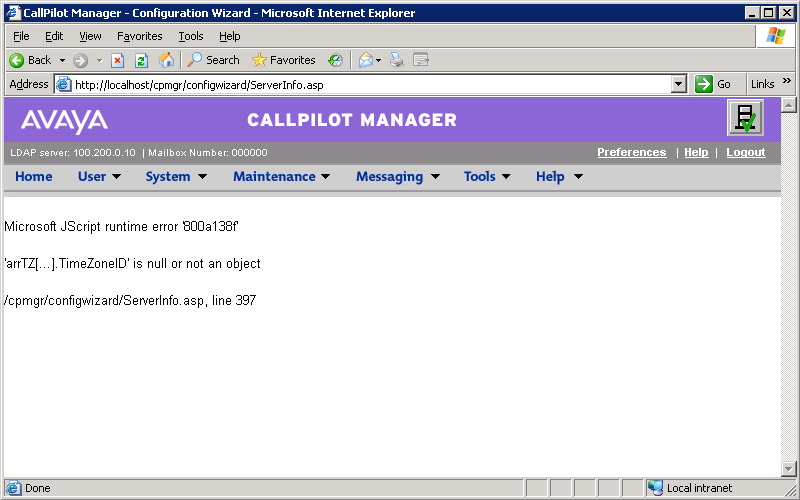Go to the CallPilot Home page

(x=34, y=177)
